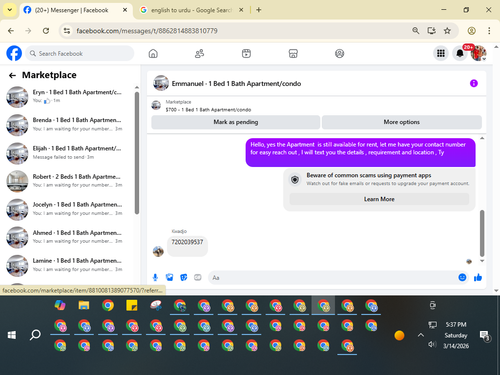Click the address bar URL

147,31
